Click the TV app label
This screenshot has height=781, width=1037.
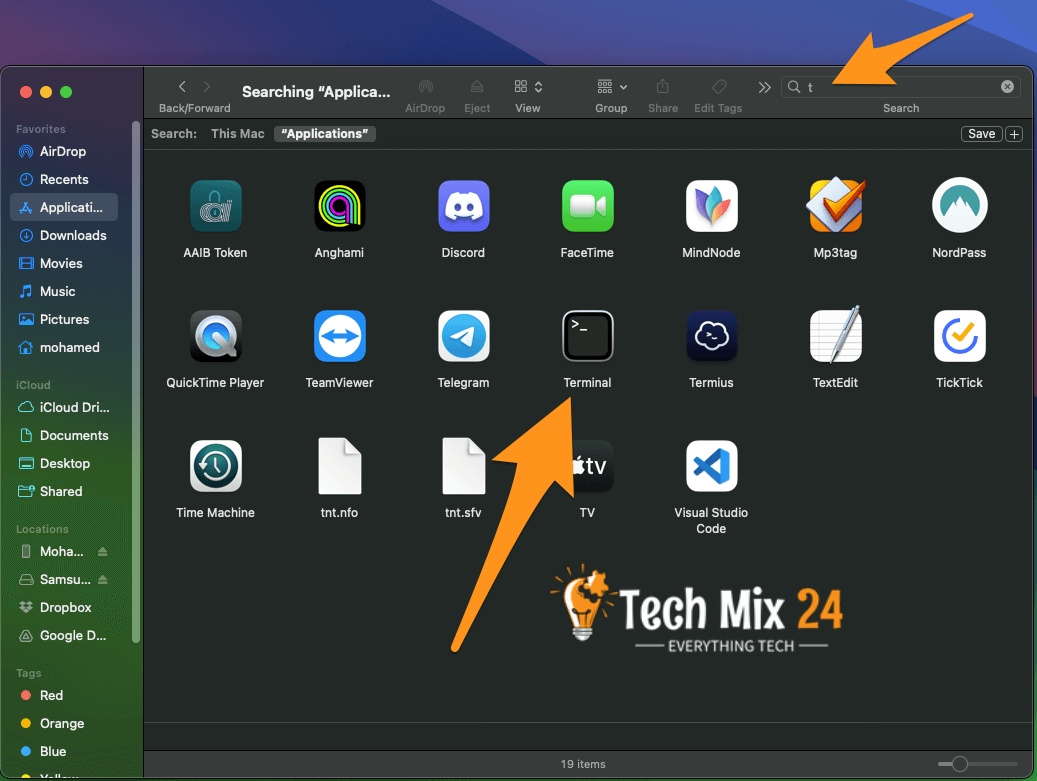(x=587, y=513)
